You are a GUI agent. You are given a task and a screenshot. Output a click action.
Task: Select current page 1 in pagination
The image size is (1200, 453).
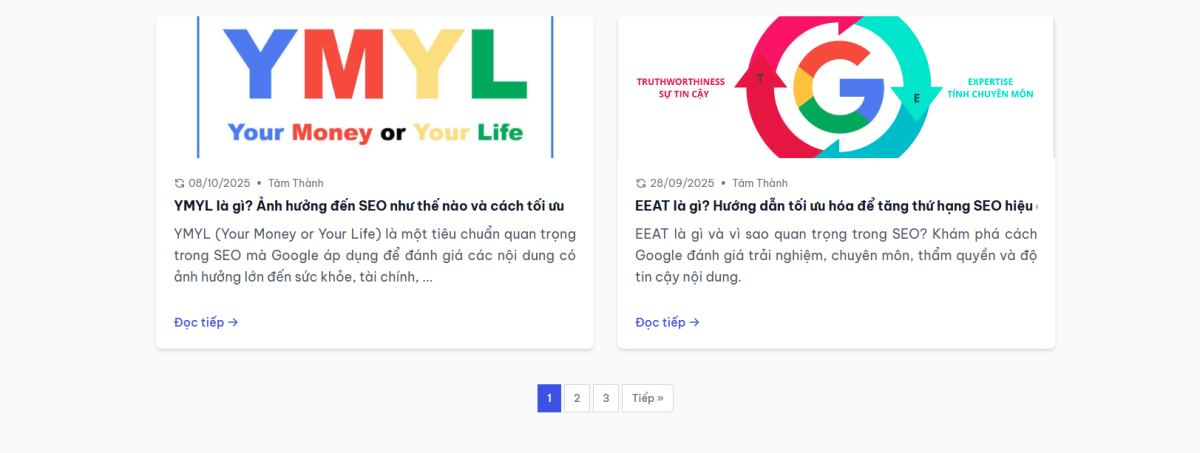(x=549, y=398)
